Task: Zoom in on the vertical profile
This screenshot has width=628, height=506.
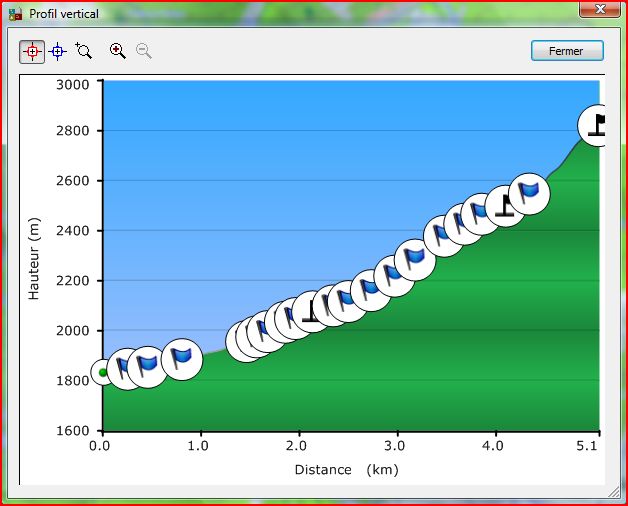Action: 118,51
